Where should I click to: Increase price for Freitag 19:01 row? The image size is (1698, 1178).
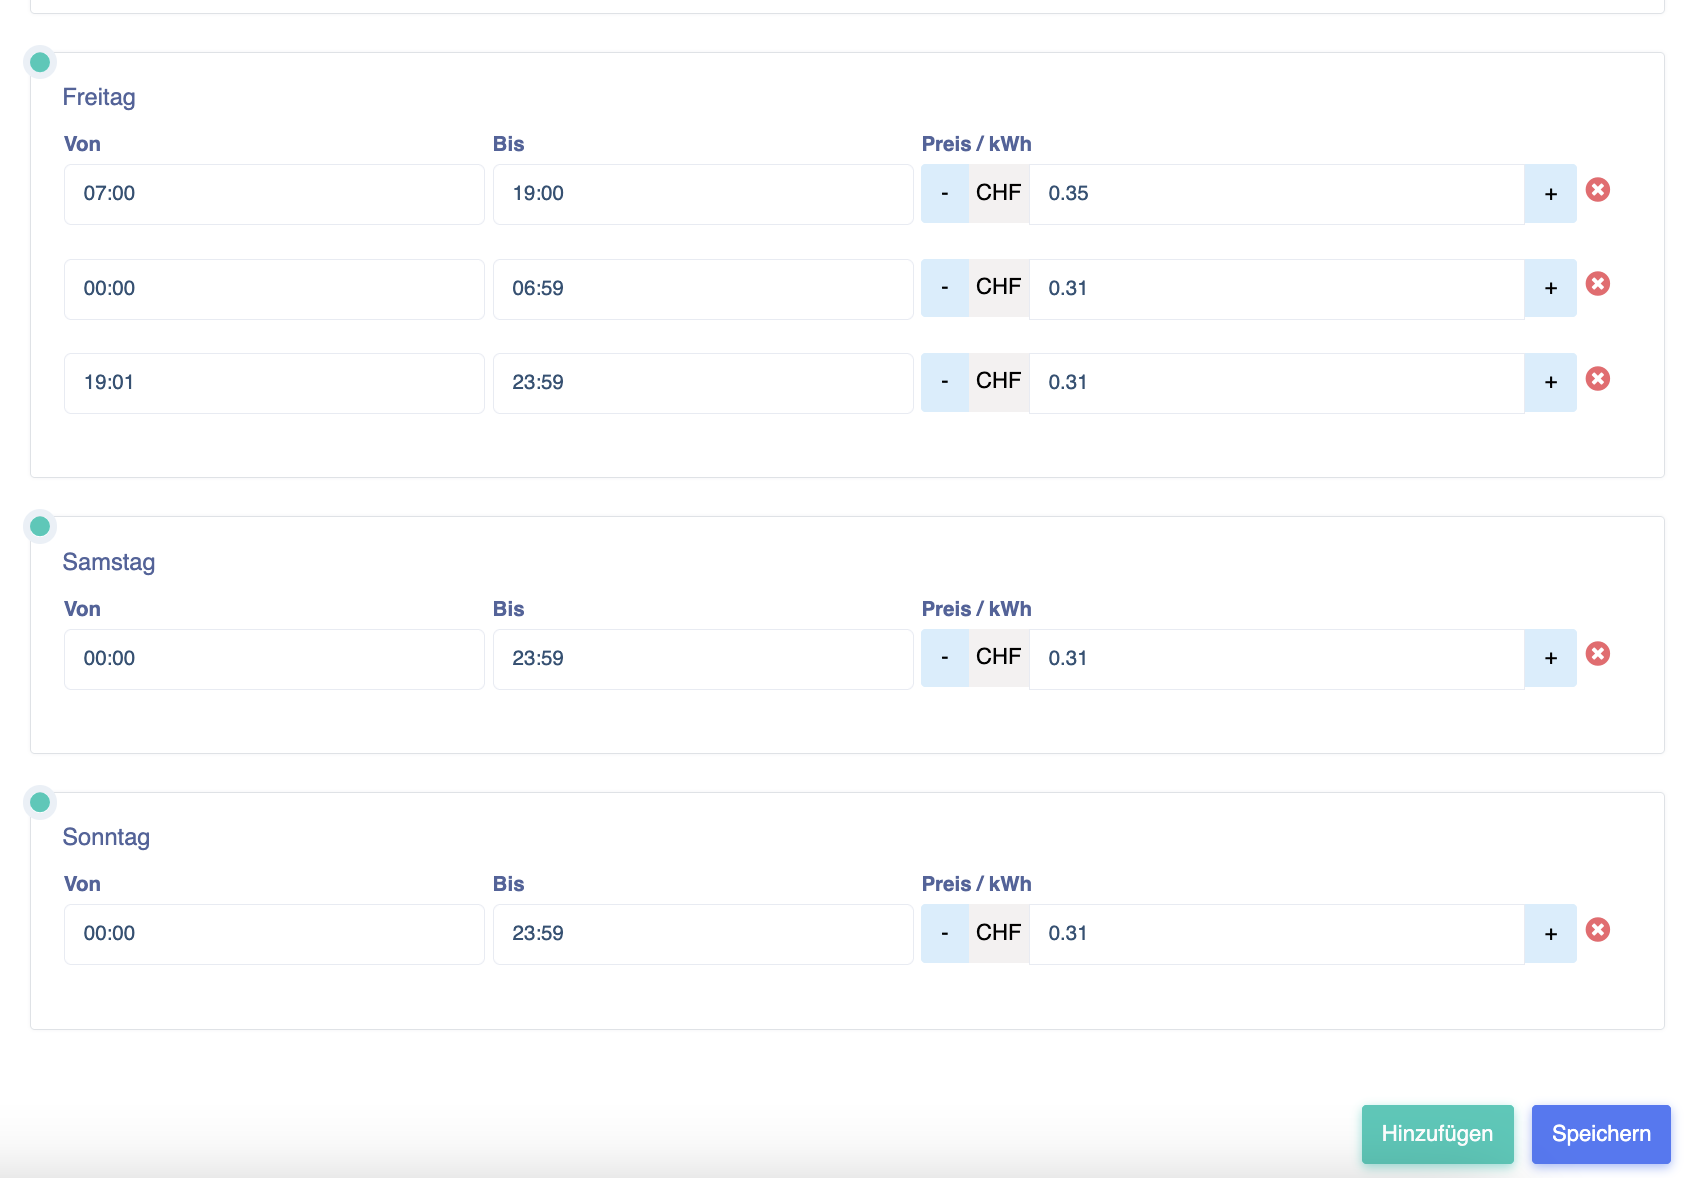1550,382
